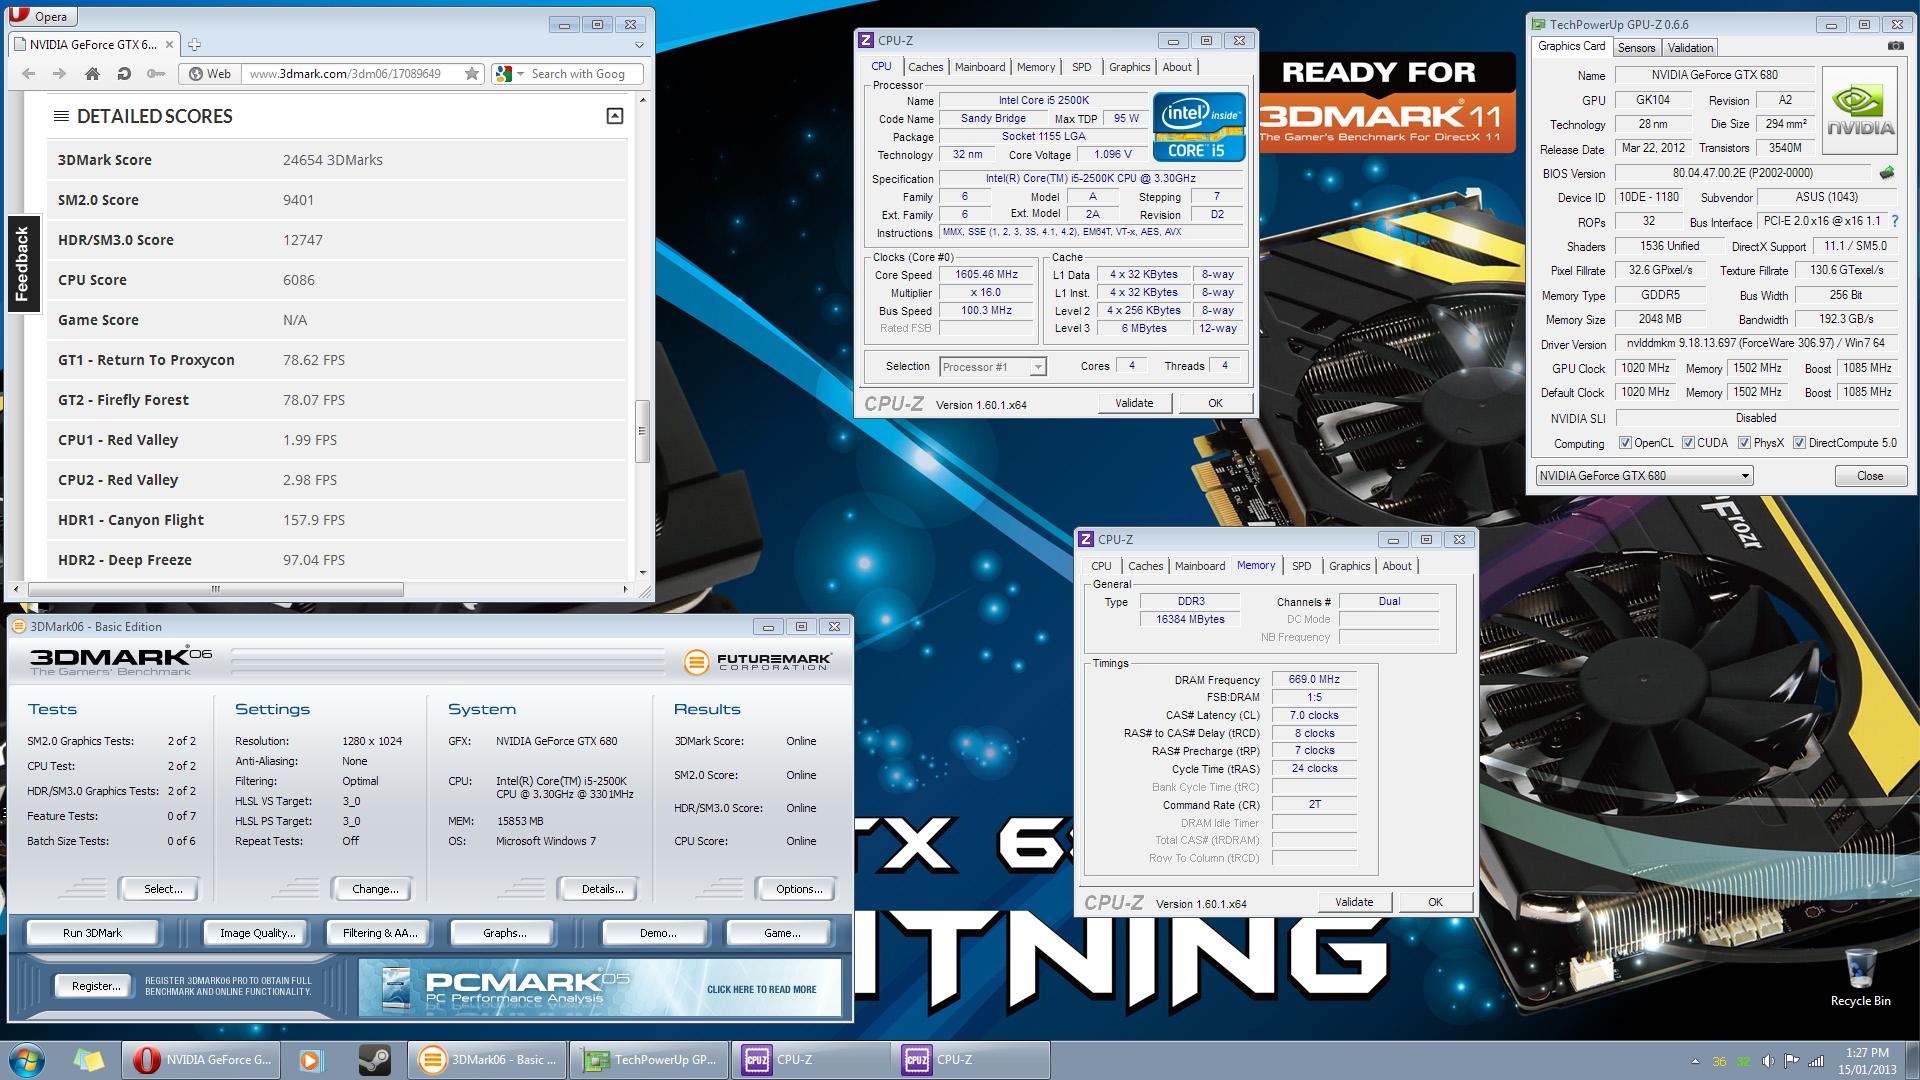Click the Game button in 3DMark06
This screenshot has width=1920, height=1080.
[x=781, y=933]
